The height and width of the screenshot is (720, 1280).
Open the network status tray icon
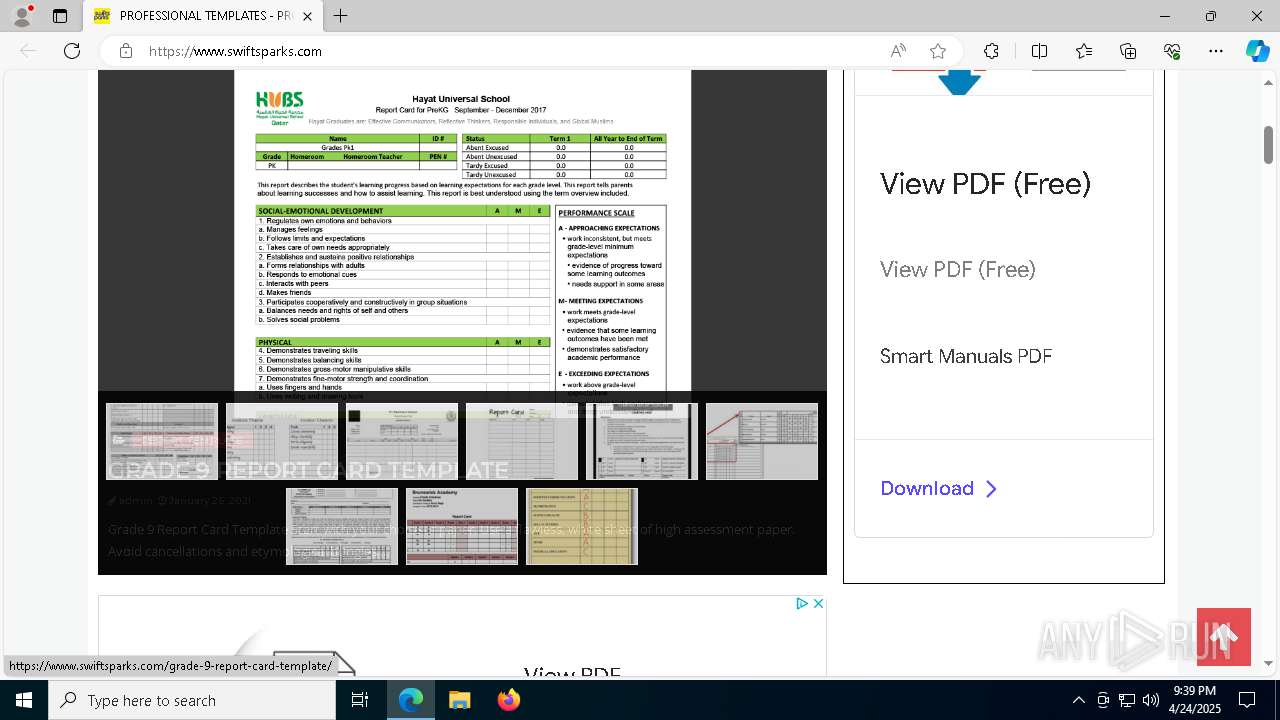[x=1127, y=700]
